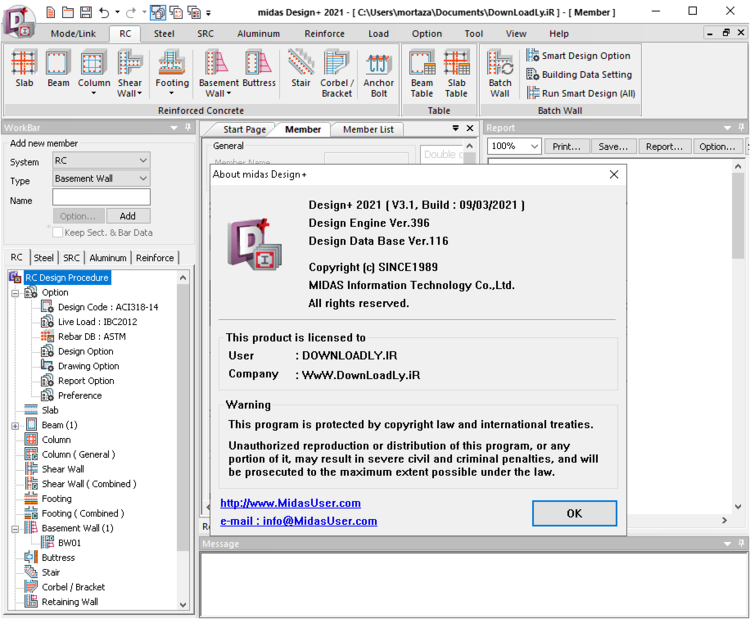Click the Buttress ribbon icon
The height and width of the screenshot is (619, 750).
tap(259, 70)
